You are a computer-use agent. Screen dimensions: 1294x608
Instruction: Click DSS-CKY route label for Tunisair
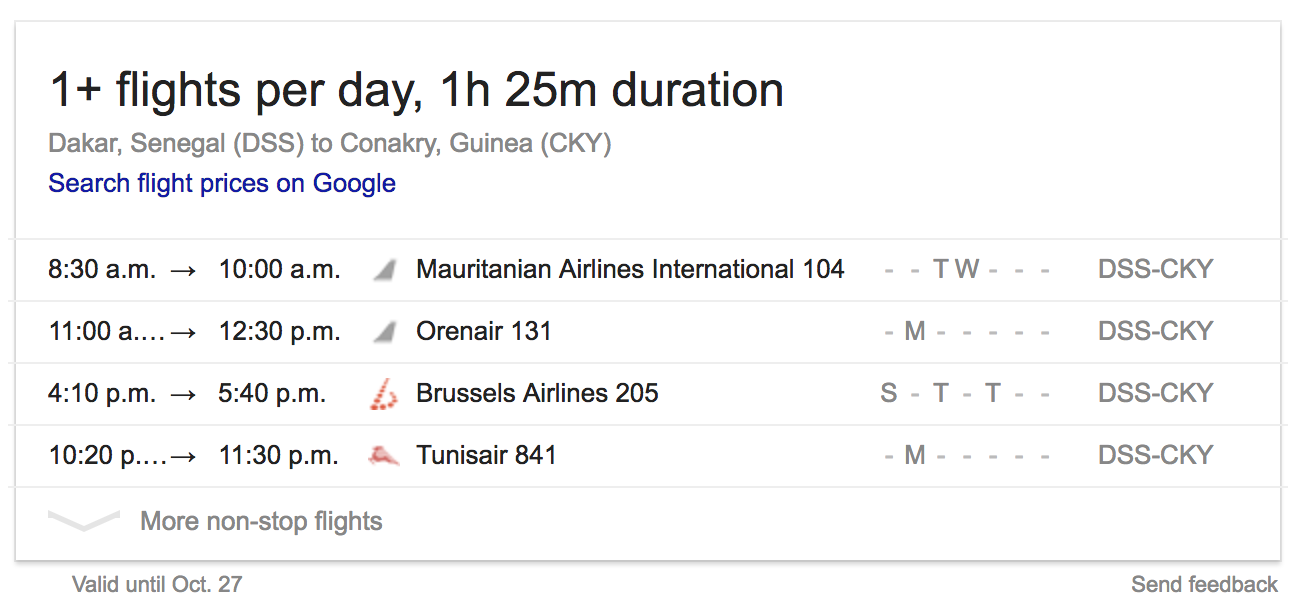click(1155, 456)
